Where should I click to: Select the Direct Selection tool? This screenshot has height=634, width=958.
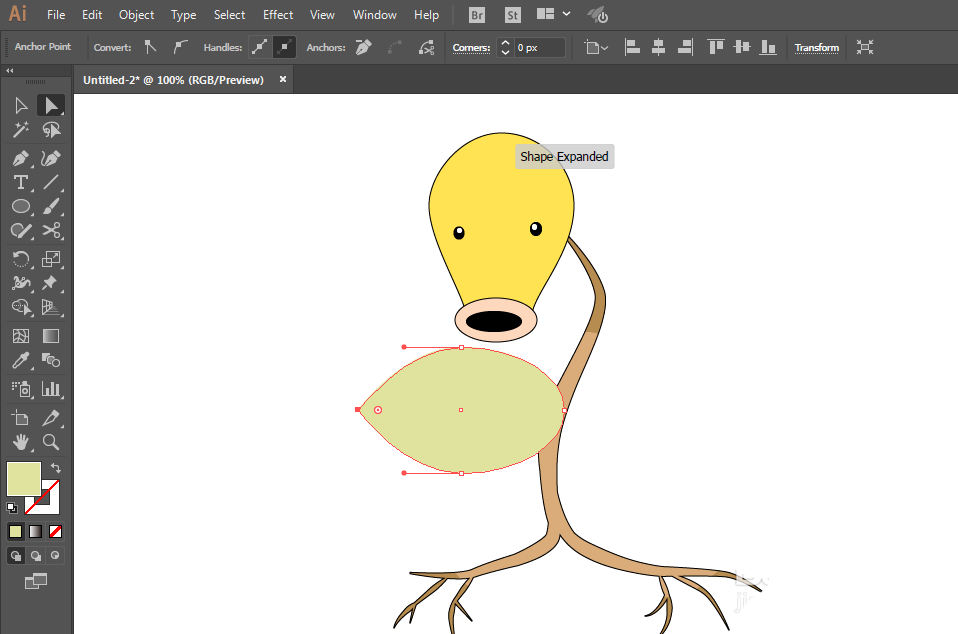(x=51, y=105)
